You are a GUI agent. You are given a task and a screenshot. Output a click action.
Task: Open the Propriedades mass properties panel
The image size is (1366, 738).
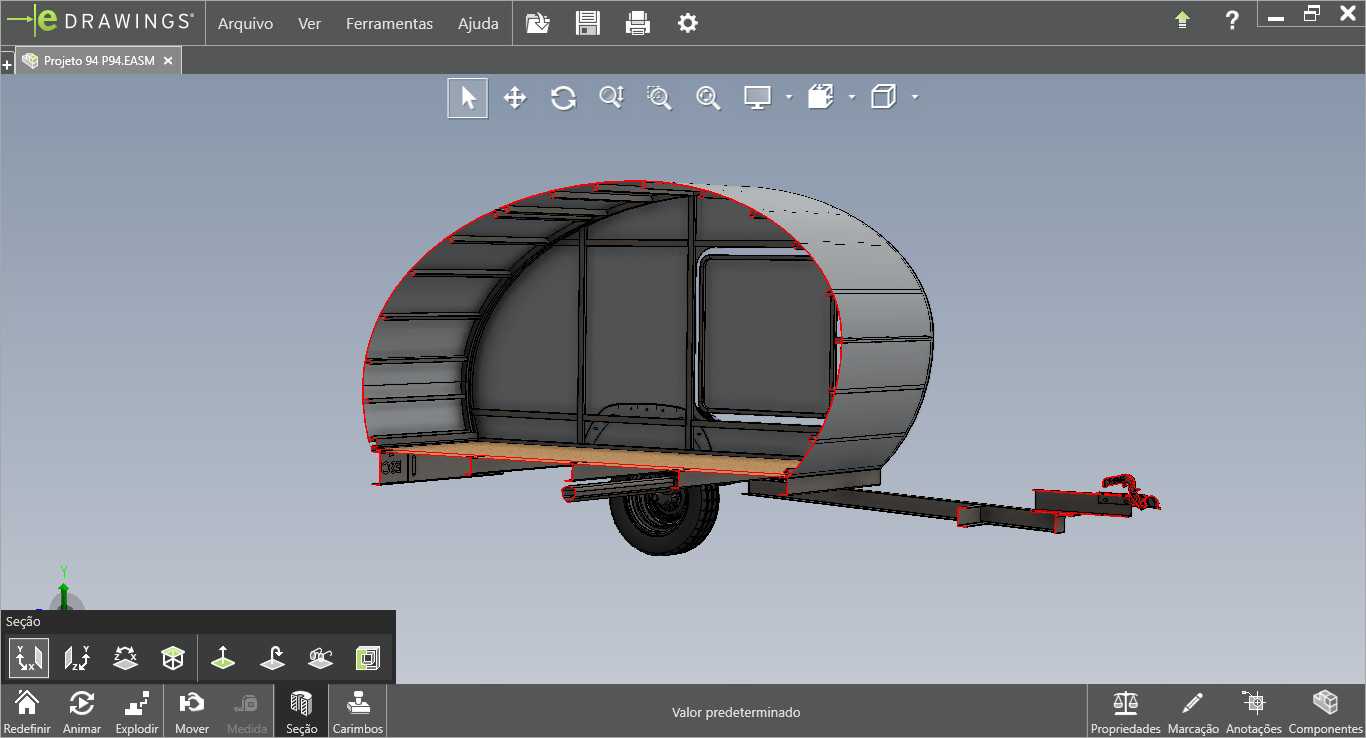pyautogui.click(x=1125, y=711)
